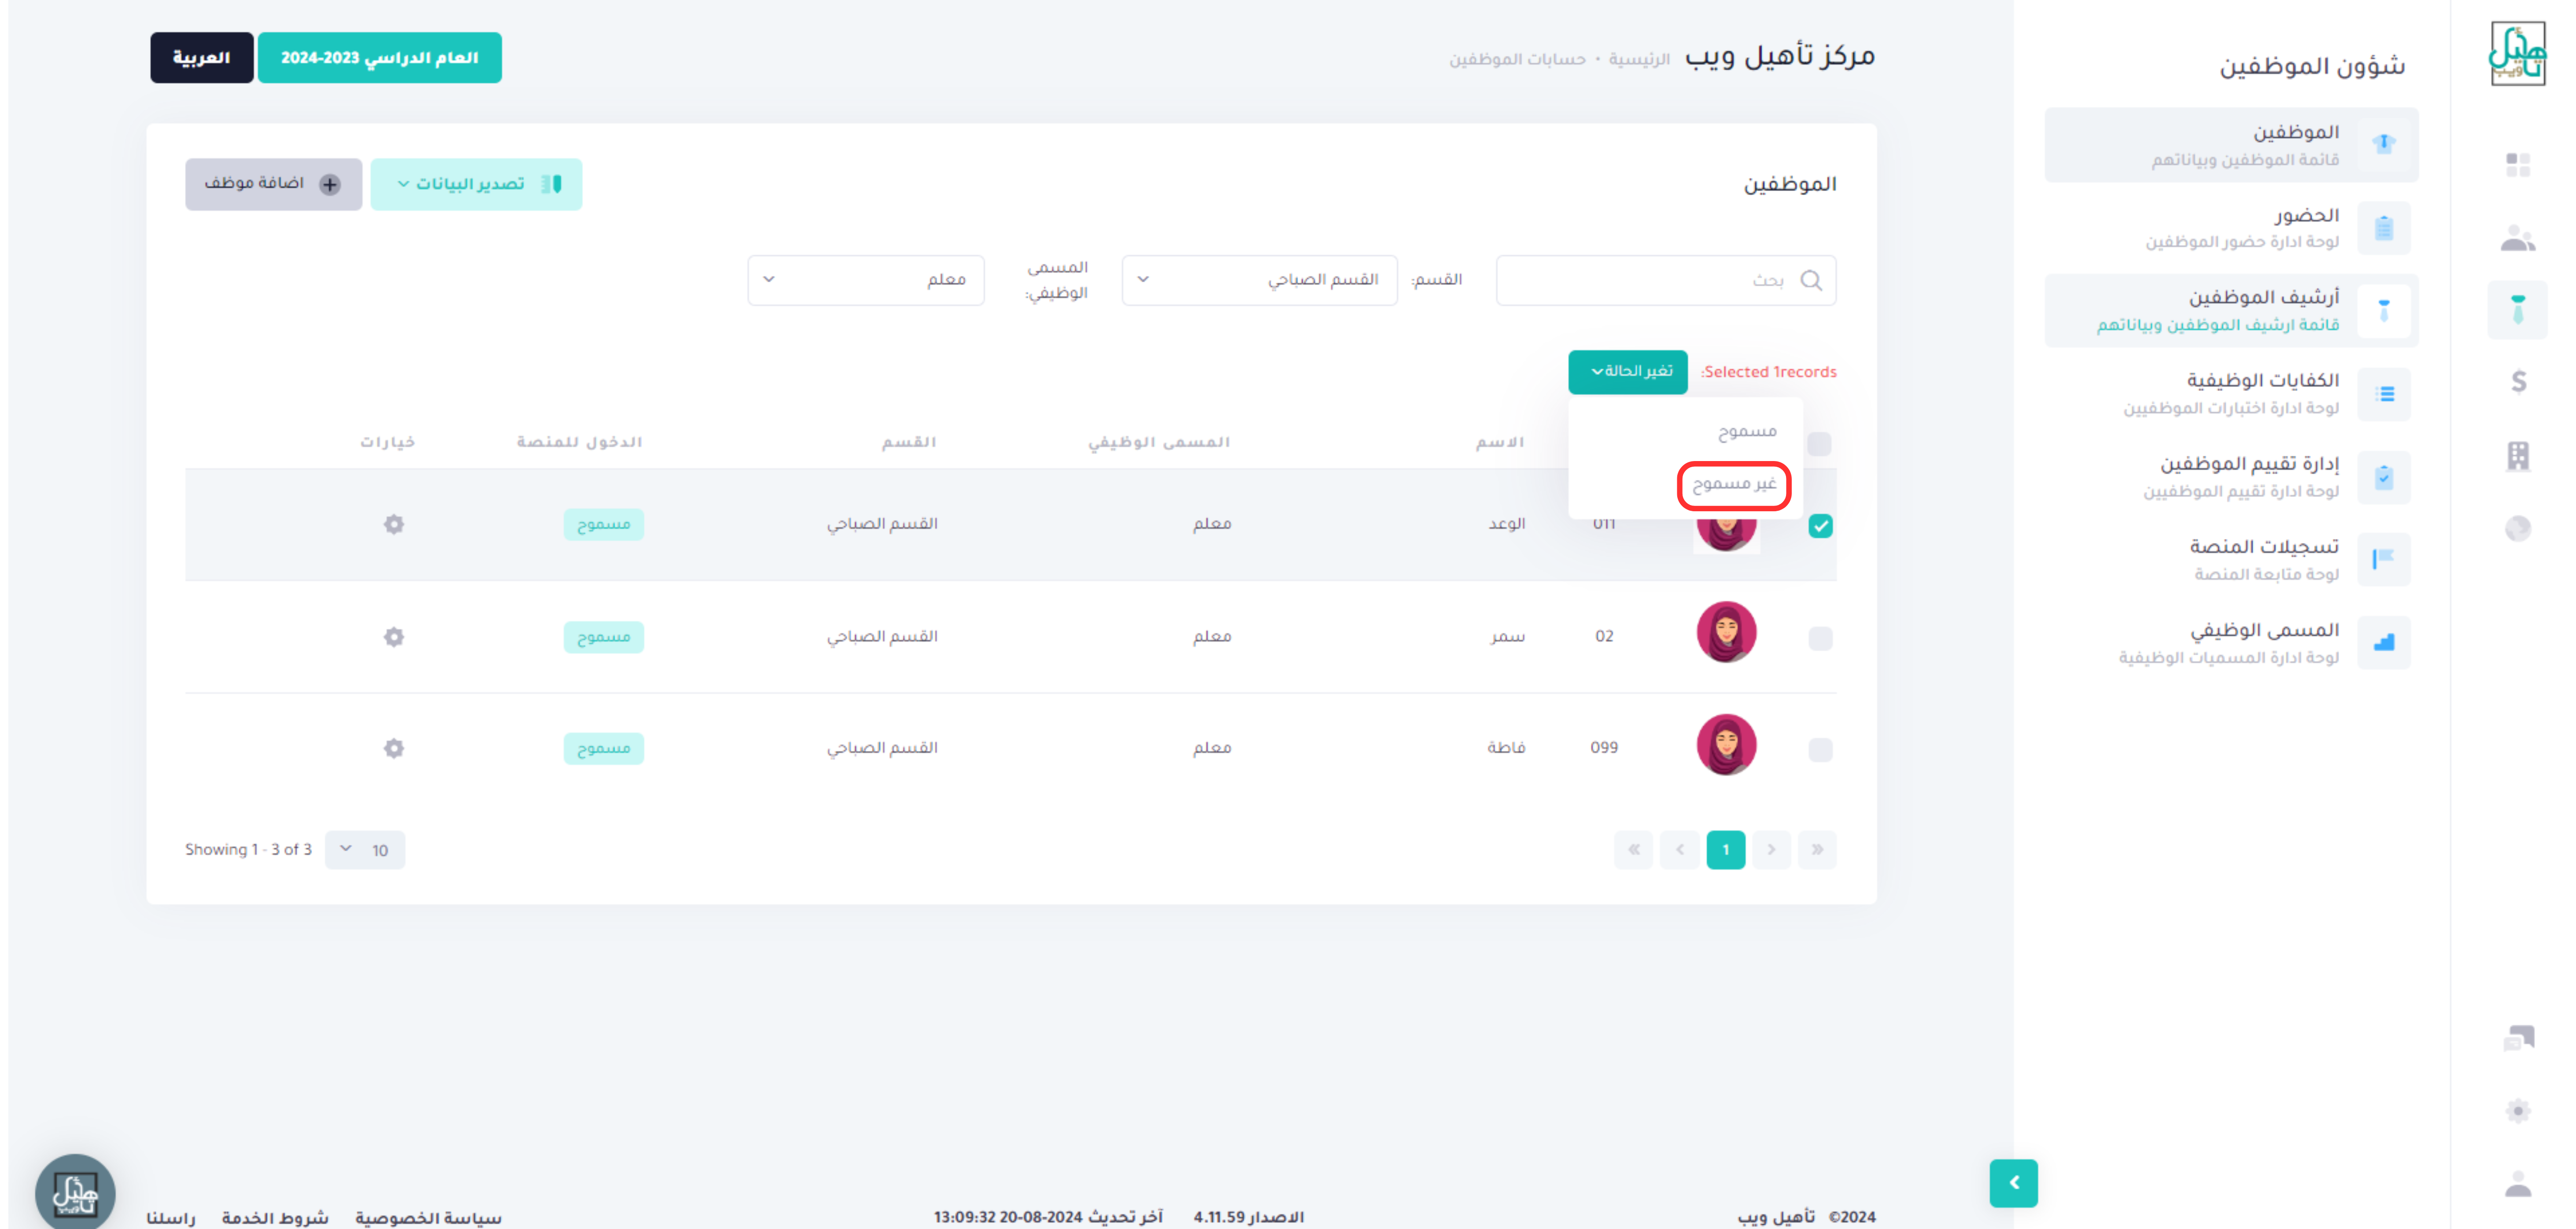Open الكفايات الوظيفية menu item
The height and width of the screenshot is (1229, 2576).
click(x=2231, y=394)
